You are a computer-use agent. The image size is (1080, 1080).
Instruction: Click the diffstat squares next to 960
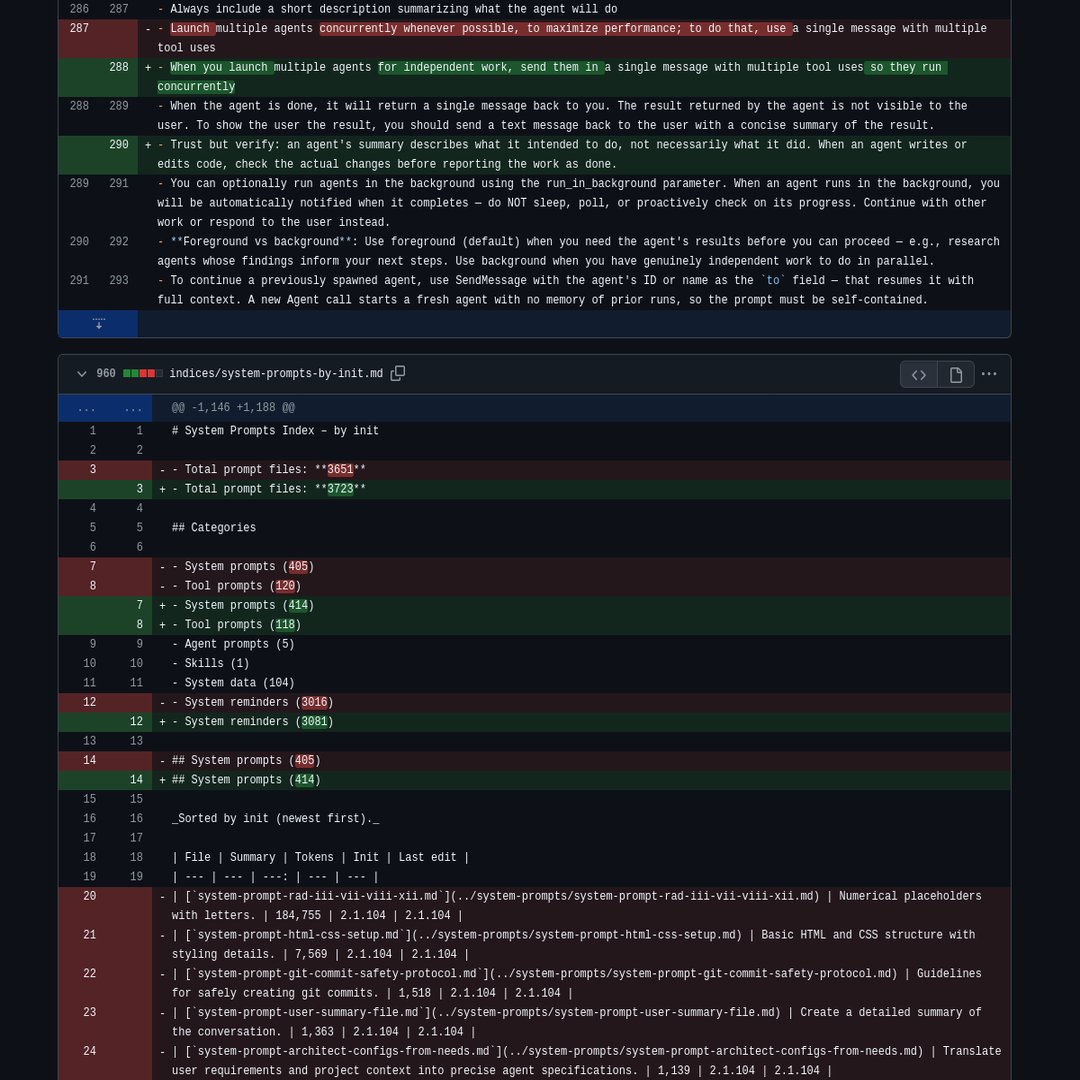143,373
